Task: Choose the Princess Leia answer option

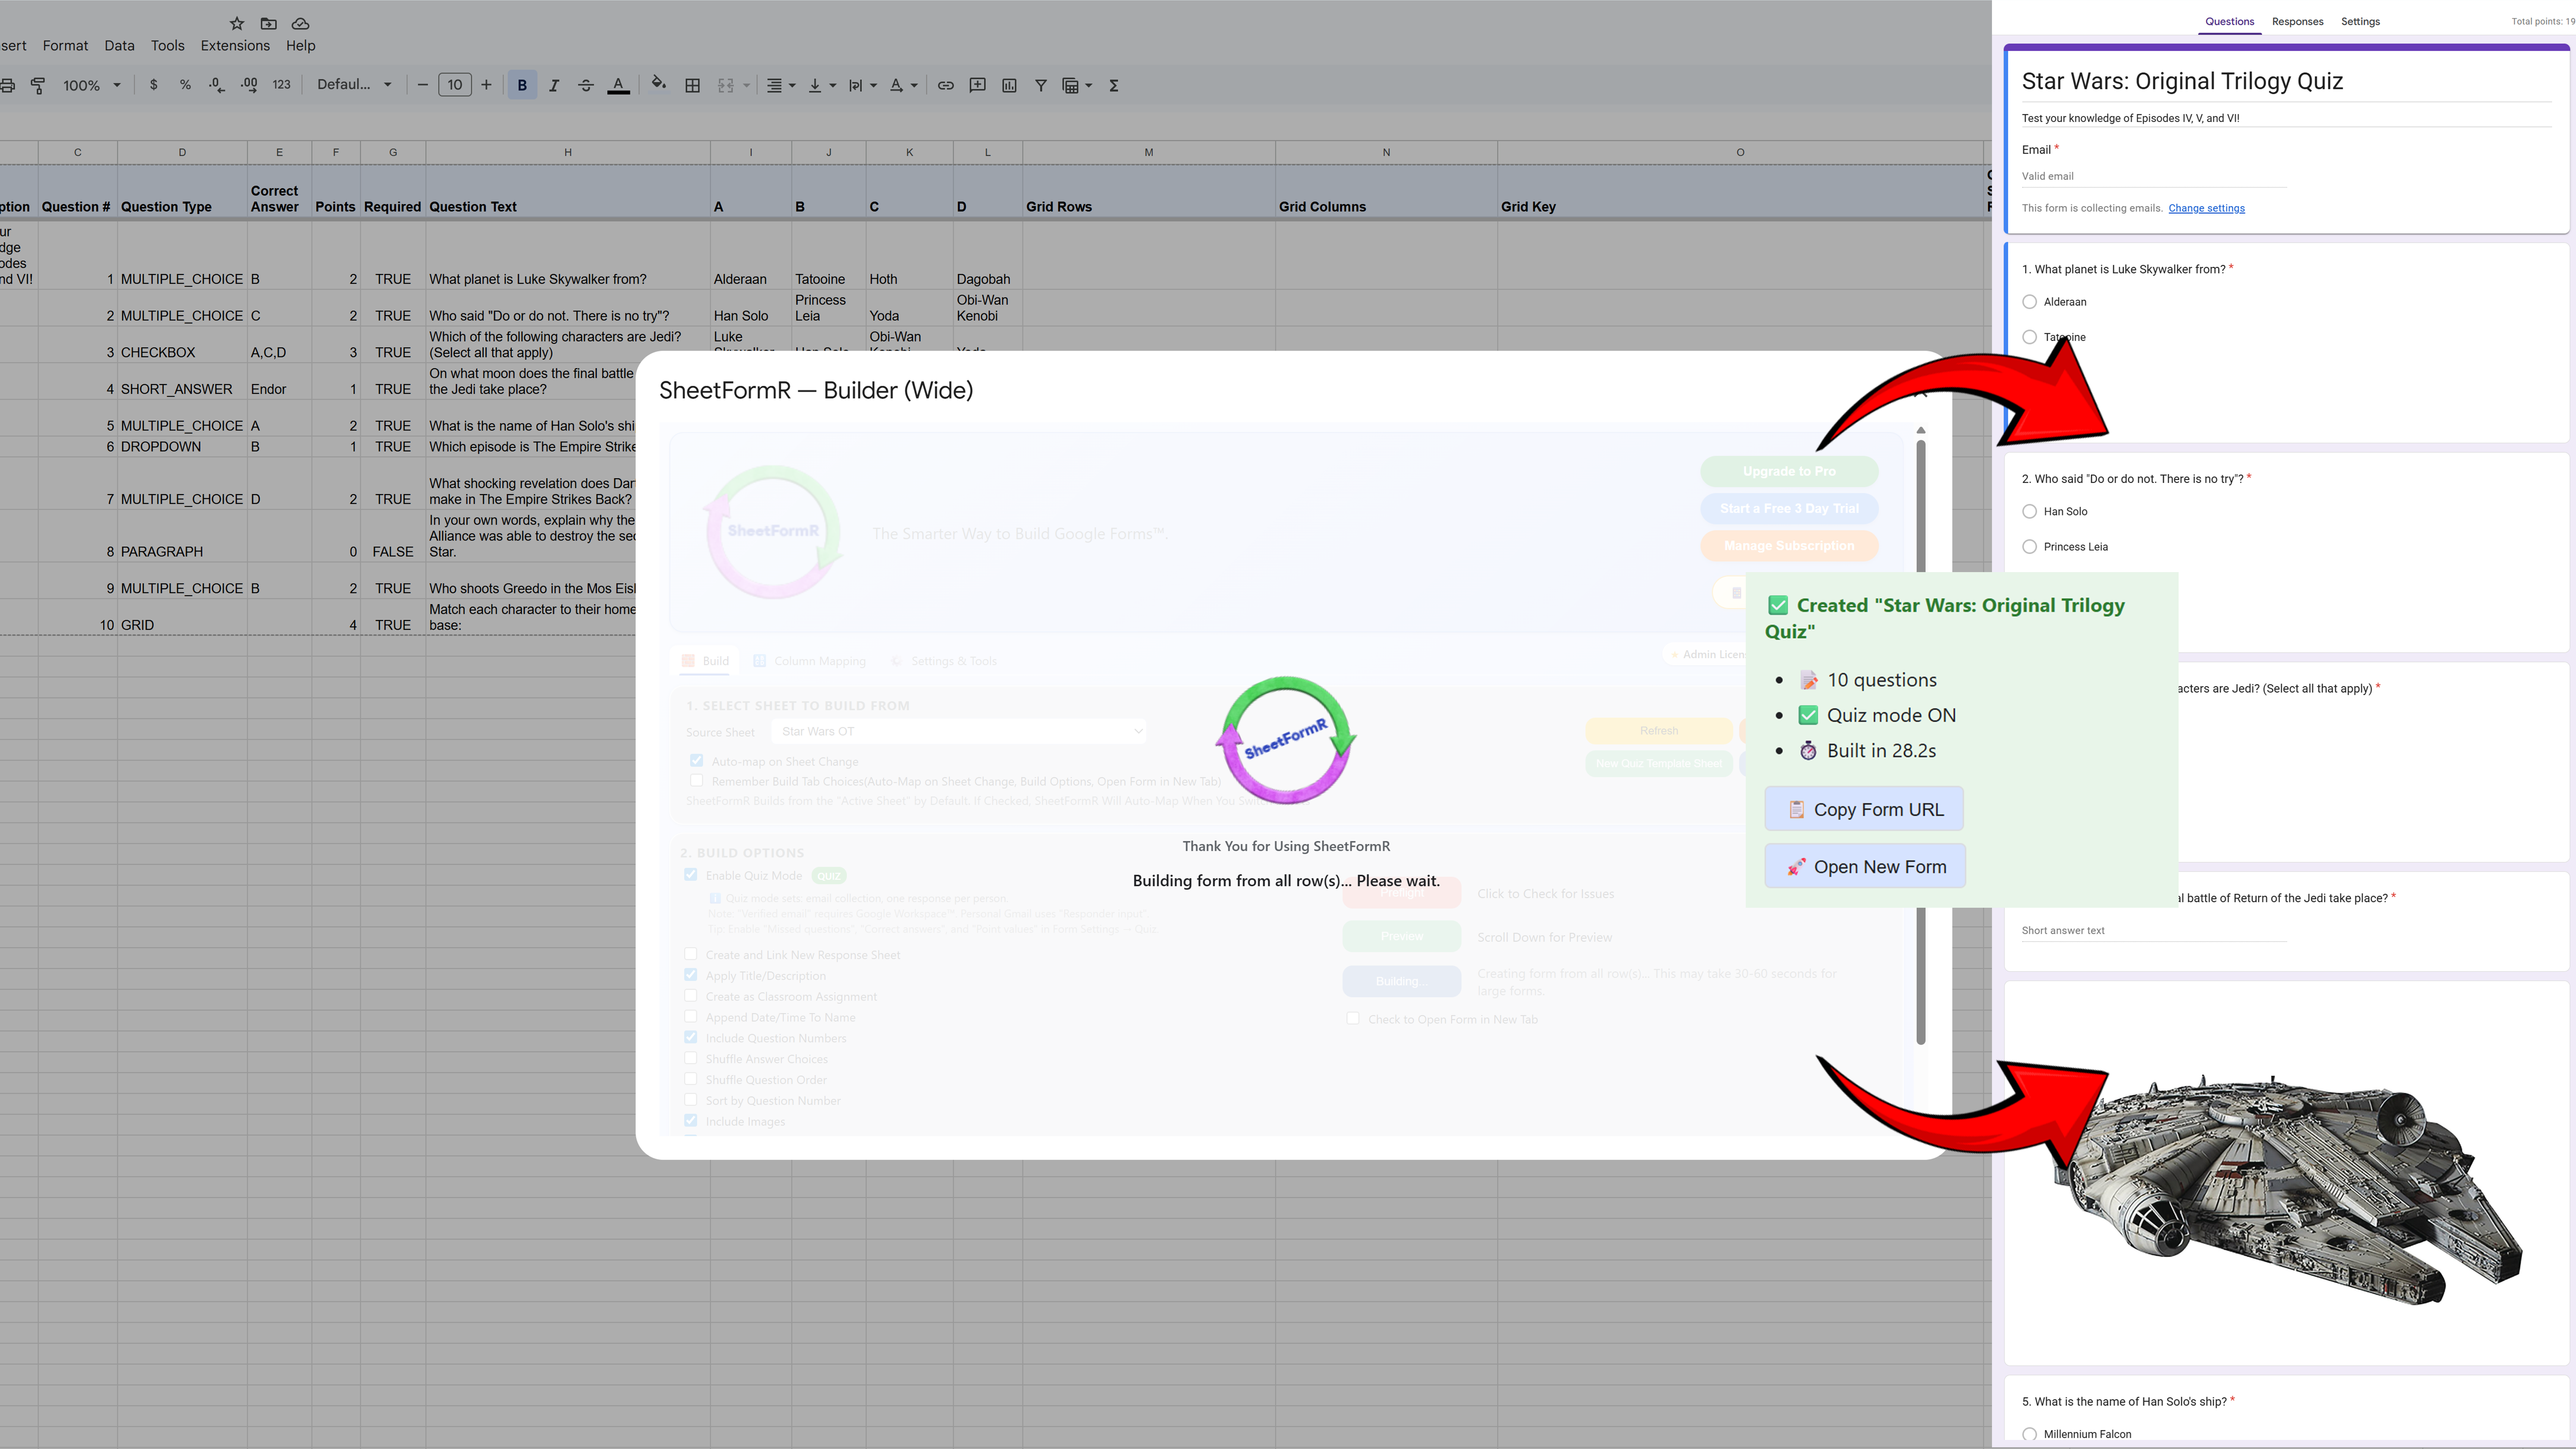Action: pos(2029,547)
